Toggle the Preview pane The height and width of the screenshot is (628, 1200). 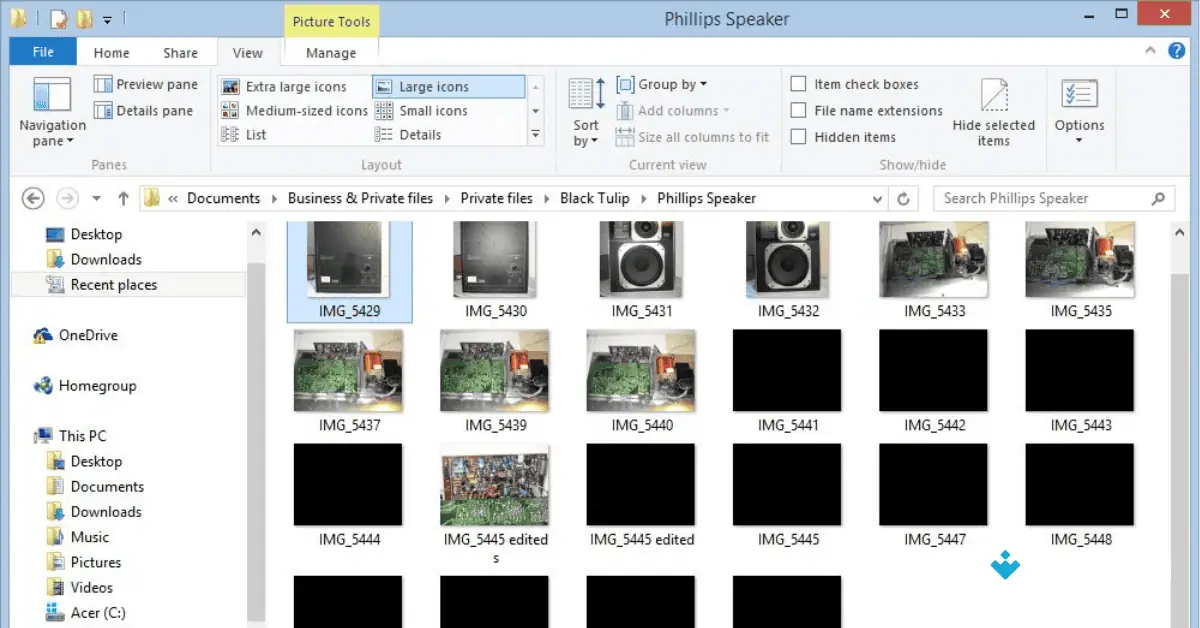point(146,84)
